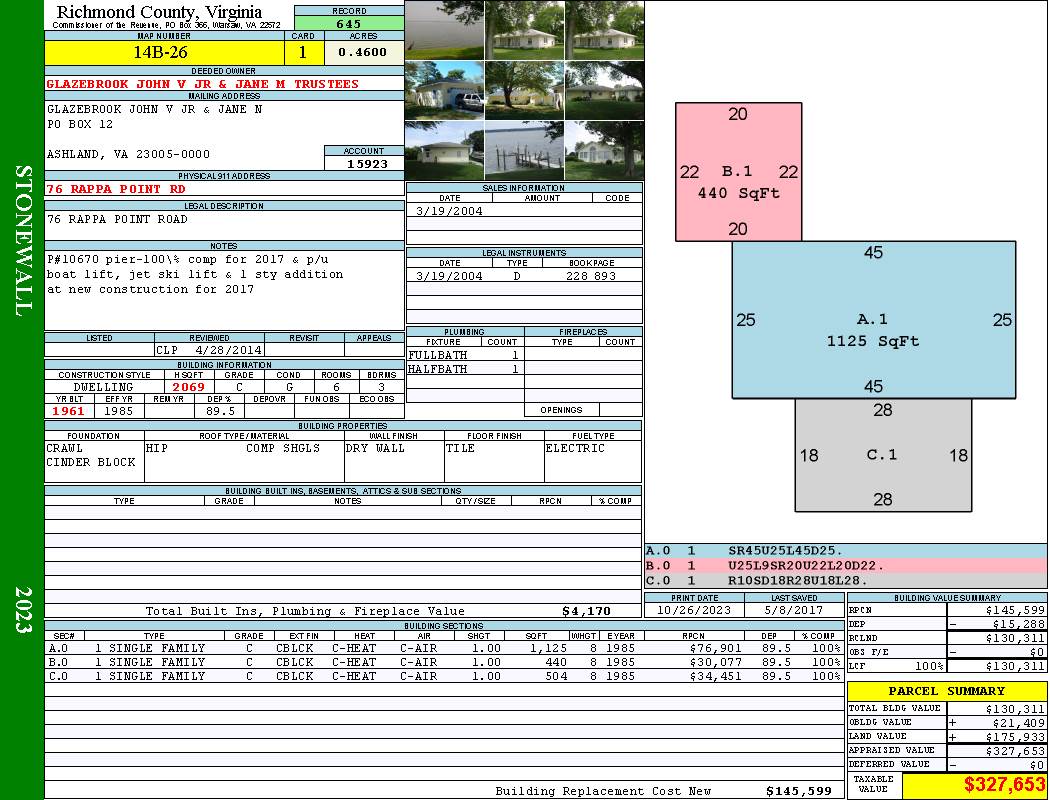Click SQFT value 504 in section C.0 row
1050x800 pixels.
point(556,676)
